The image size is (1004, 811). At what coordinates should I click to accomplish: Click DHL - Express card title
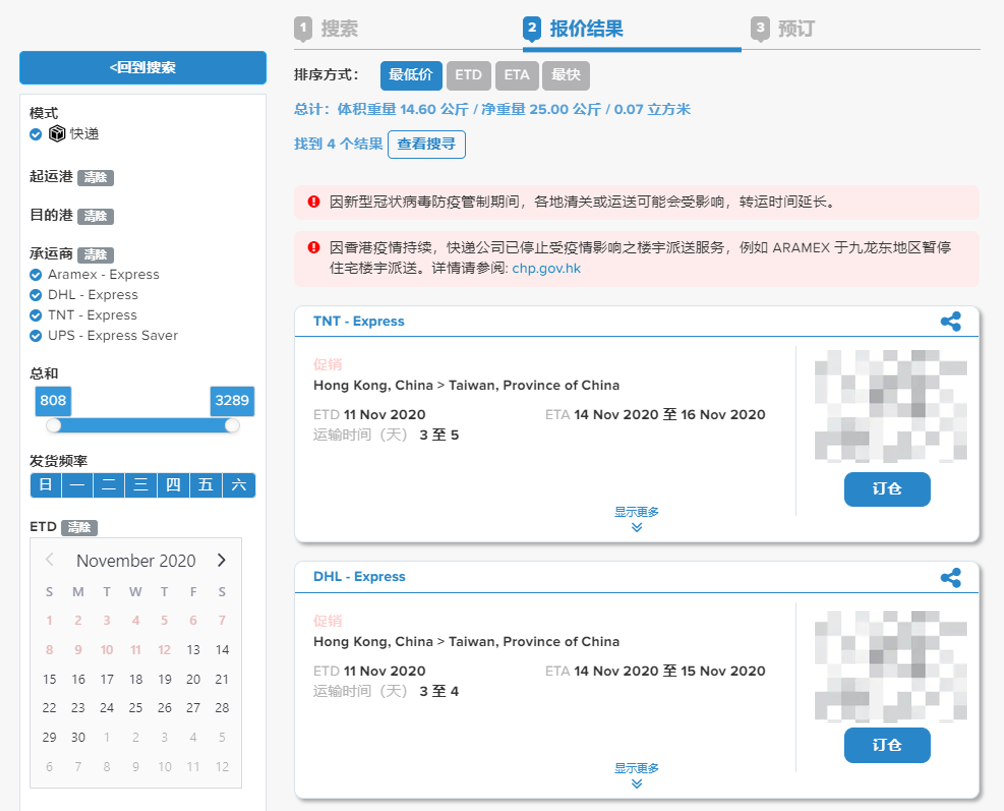pos(359,577)
